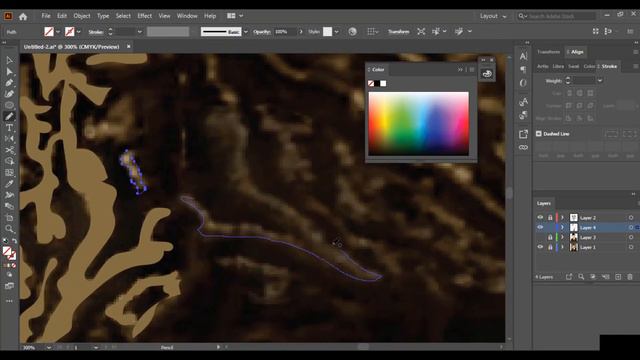Viewport: 640px width, 360px height.
Task: Close the Untitled-2.ai document tab
Action: [129, 47]
